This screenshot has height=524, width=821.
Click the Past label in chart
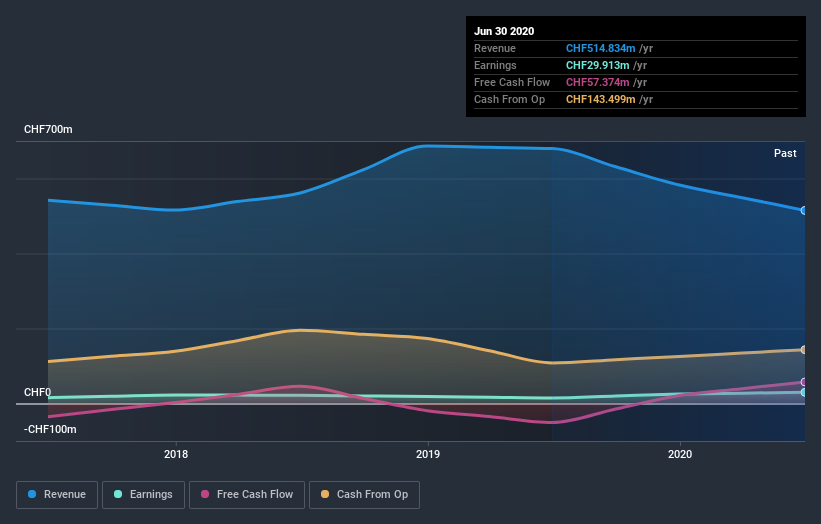point(785,153)
